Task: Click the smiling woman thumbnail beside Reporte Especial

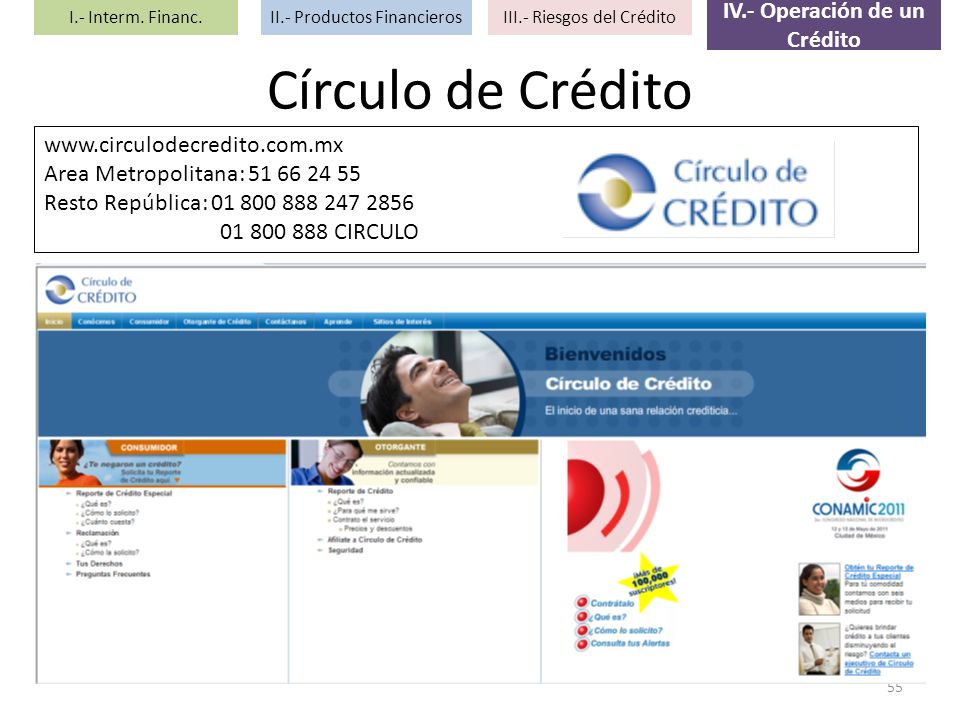Action: tap(819, 589)
